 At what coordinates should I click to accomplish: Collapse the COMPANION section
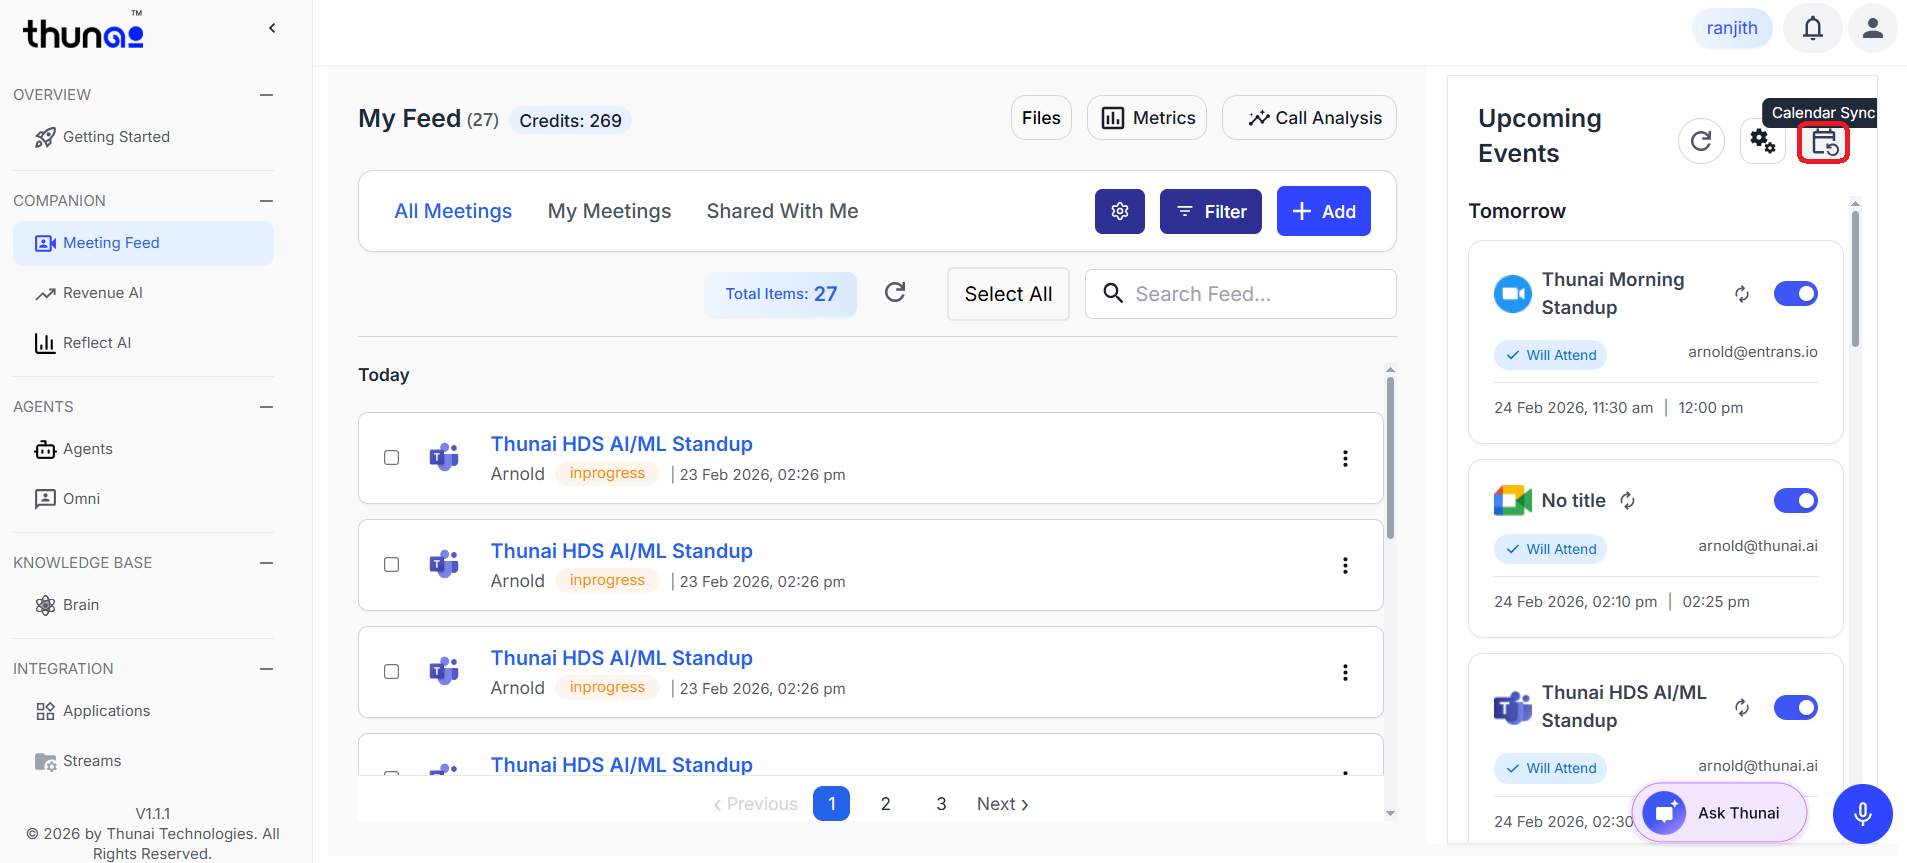pyautogui.click(x=266, y=201)
